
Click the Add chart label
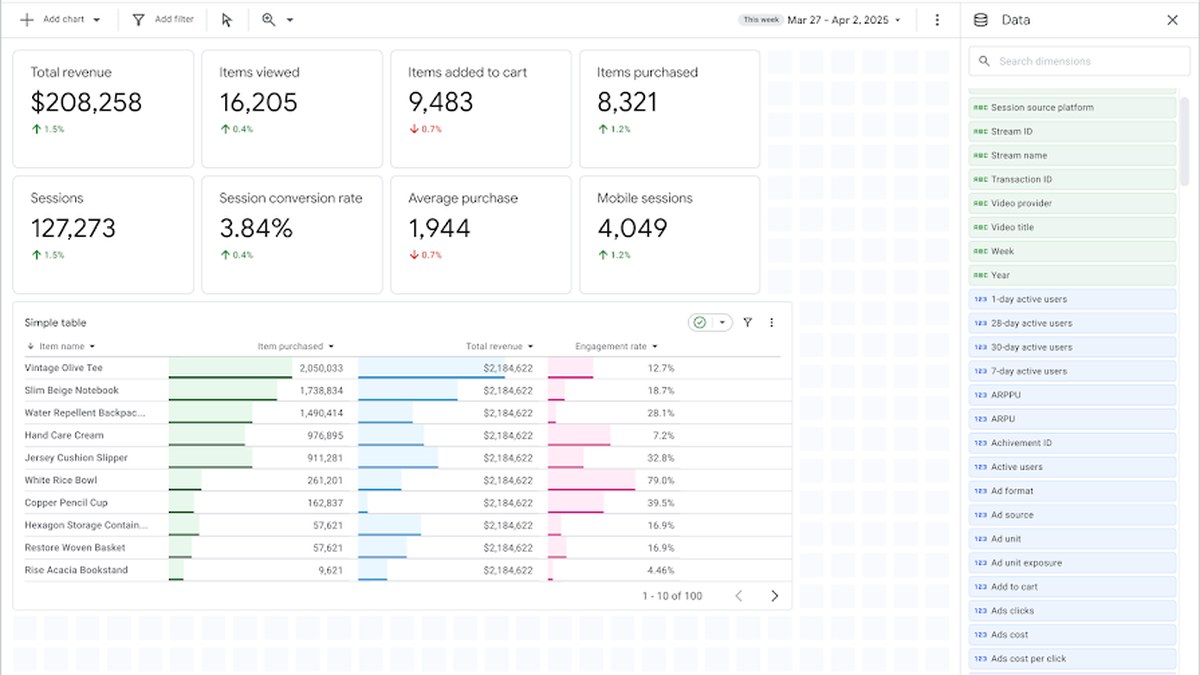64,20
